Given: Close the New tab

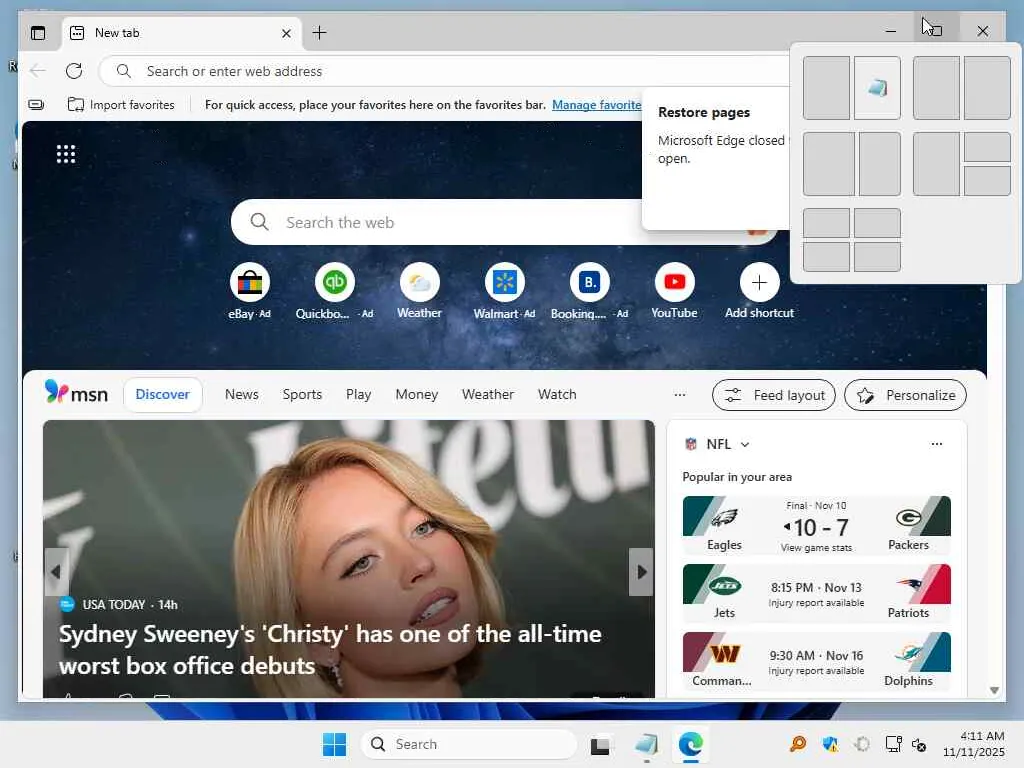Looking at the screenshot, I should click(286, 33).
